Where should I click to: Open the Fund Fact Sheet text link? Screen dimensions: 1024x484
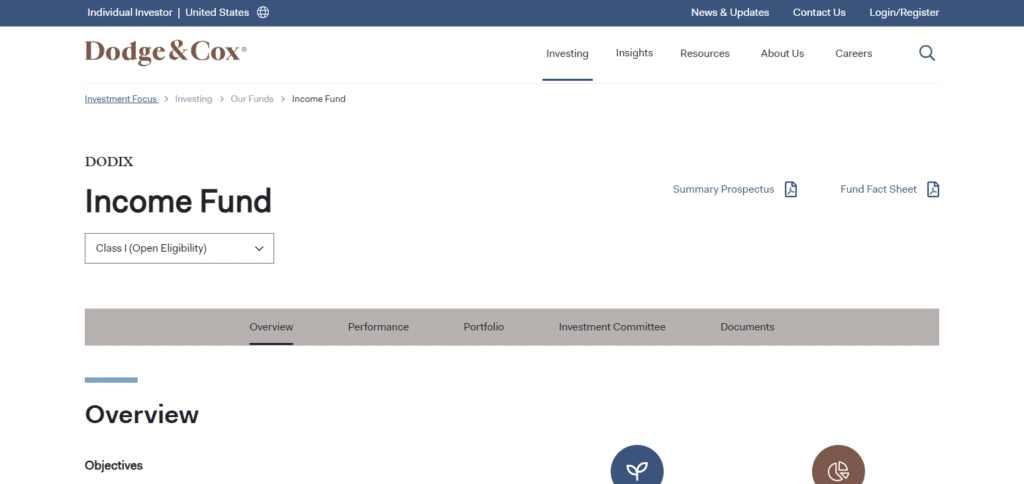878,189
